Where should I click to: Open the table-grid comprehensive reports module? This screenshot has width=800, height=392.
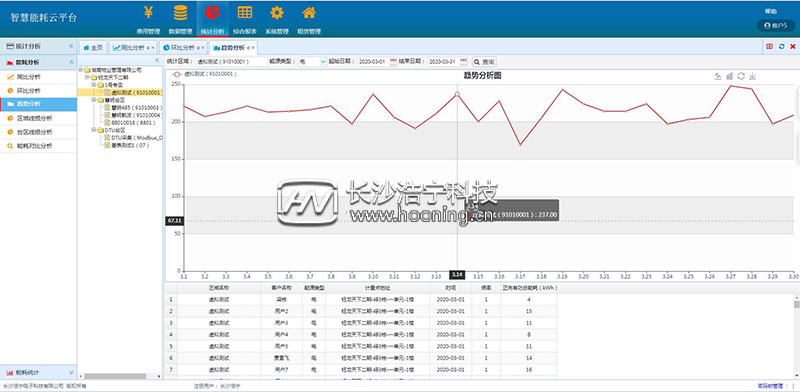pos(245,19)
